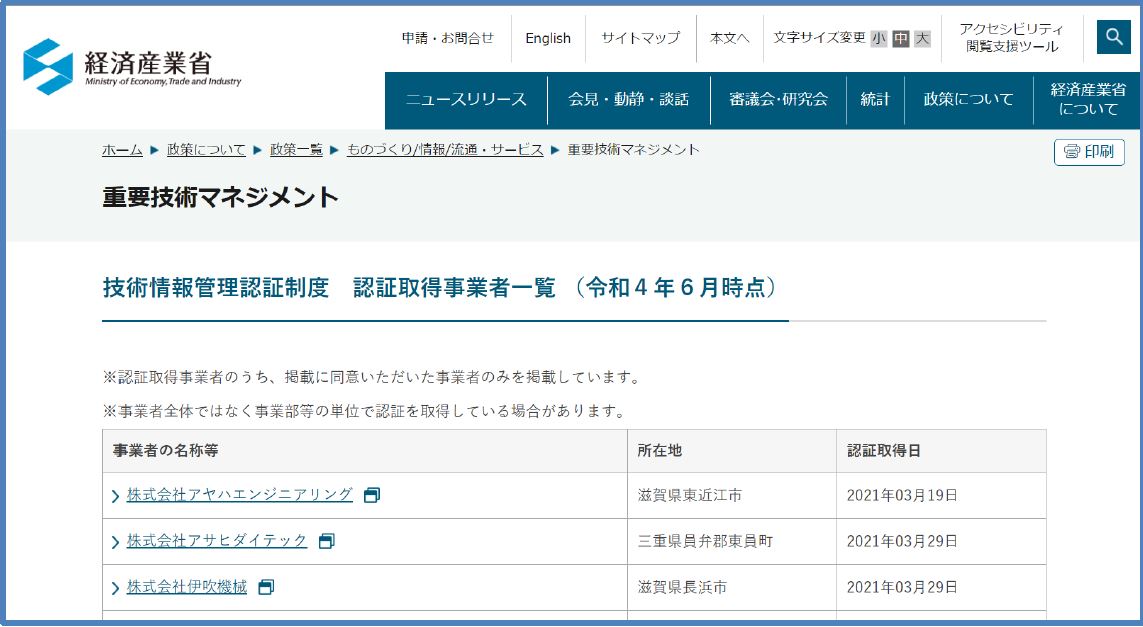Open 株式会社アヤハエンジニアリング link
This screenshot has height=627, width=1143.
coord(239,494)
